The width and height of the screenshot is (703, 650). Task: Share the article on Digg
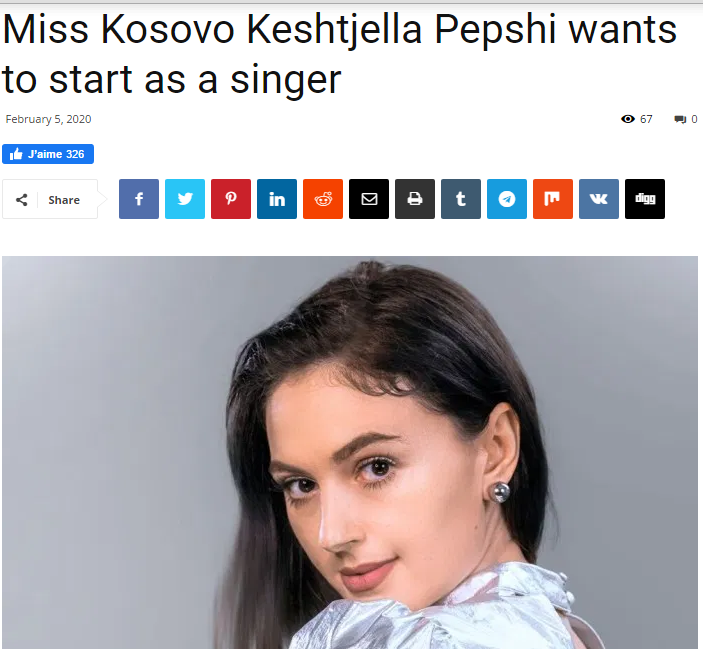(645, 199)
